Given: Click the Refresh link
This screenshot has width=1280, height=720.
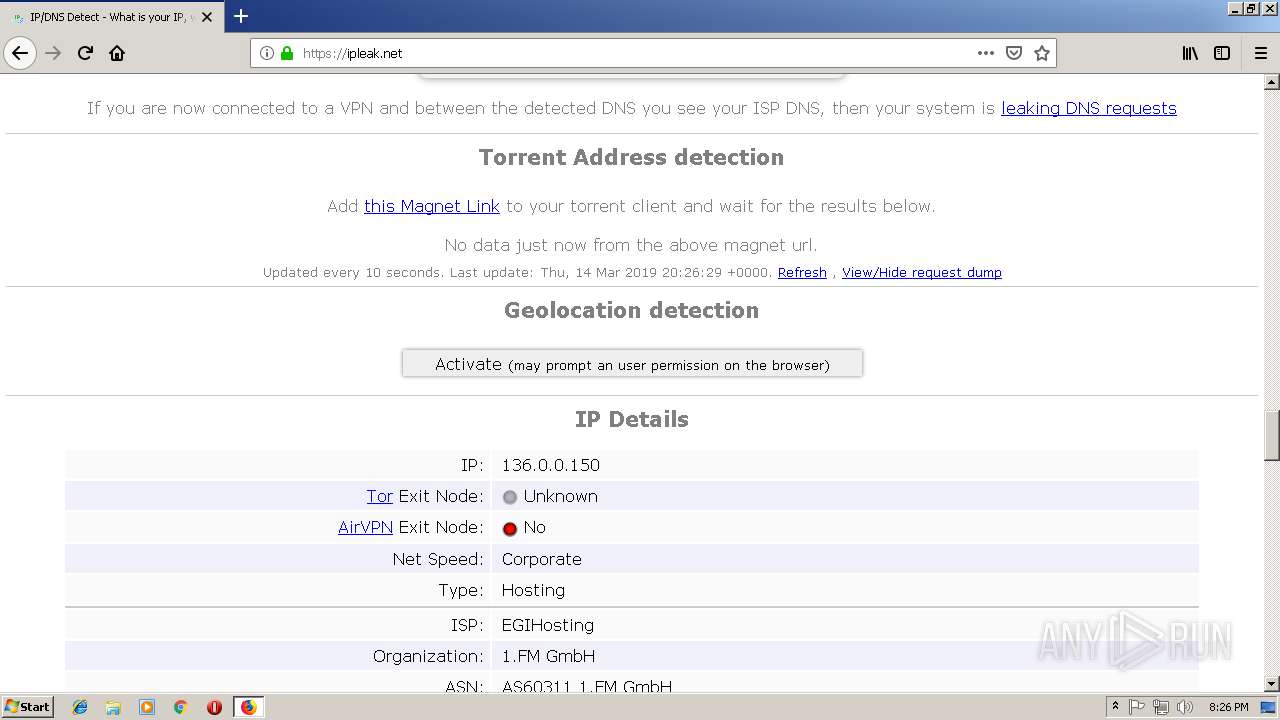Looking at the screenshot, I should (802, 272).
